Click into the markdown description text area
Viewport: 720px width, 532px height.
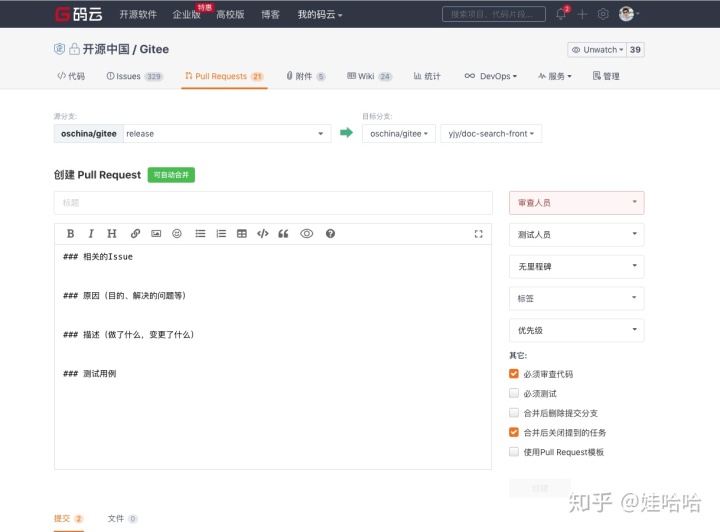click(x=273, y=357)
